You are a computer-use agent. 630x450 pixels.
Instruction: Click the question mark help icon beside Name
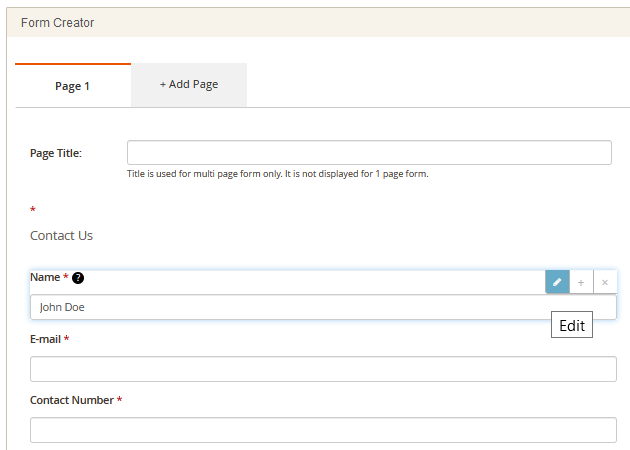78,278
